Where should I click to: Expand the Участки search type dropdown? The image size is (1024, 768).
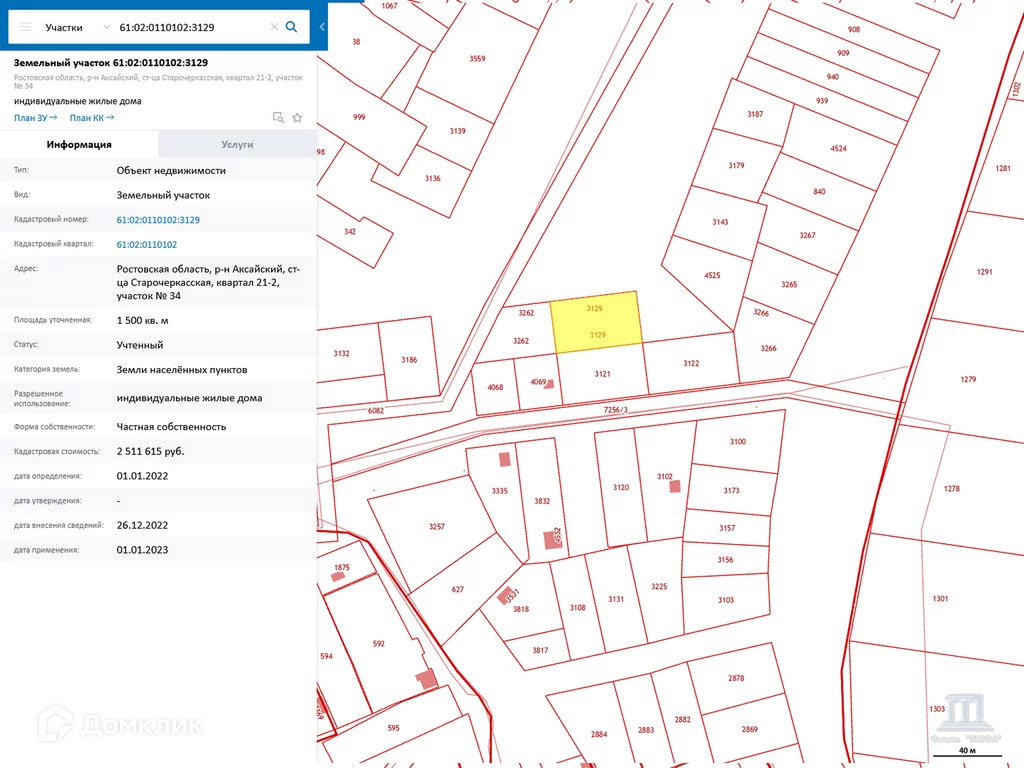106,27
